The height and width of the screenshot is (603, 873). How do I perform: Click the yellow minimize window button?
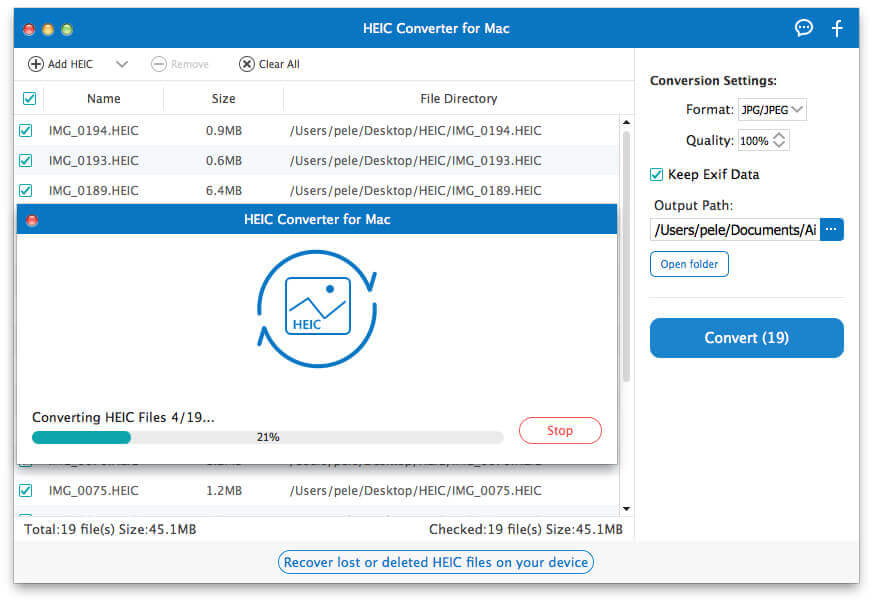tap(48, 29)
